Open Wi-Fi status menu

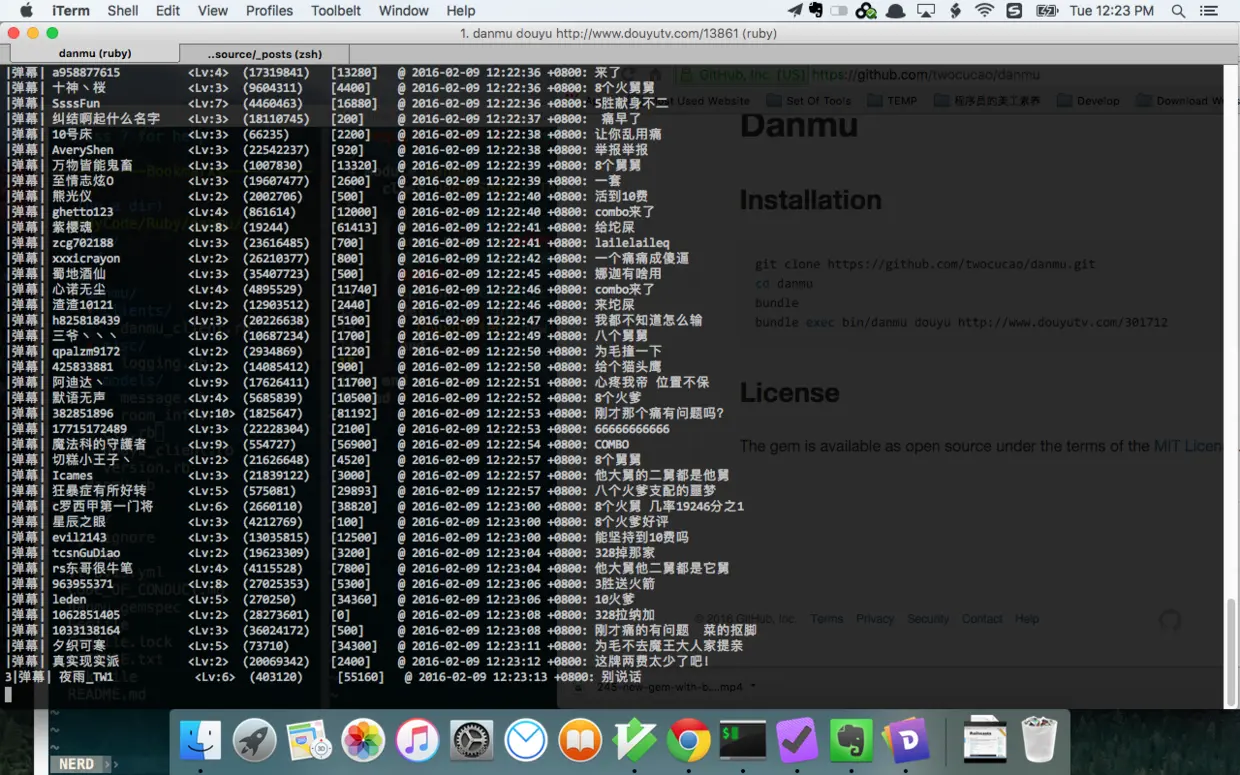click(985, 11)
